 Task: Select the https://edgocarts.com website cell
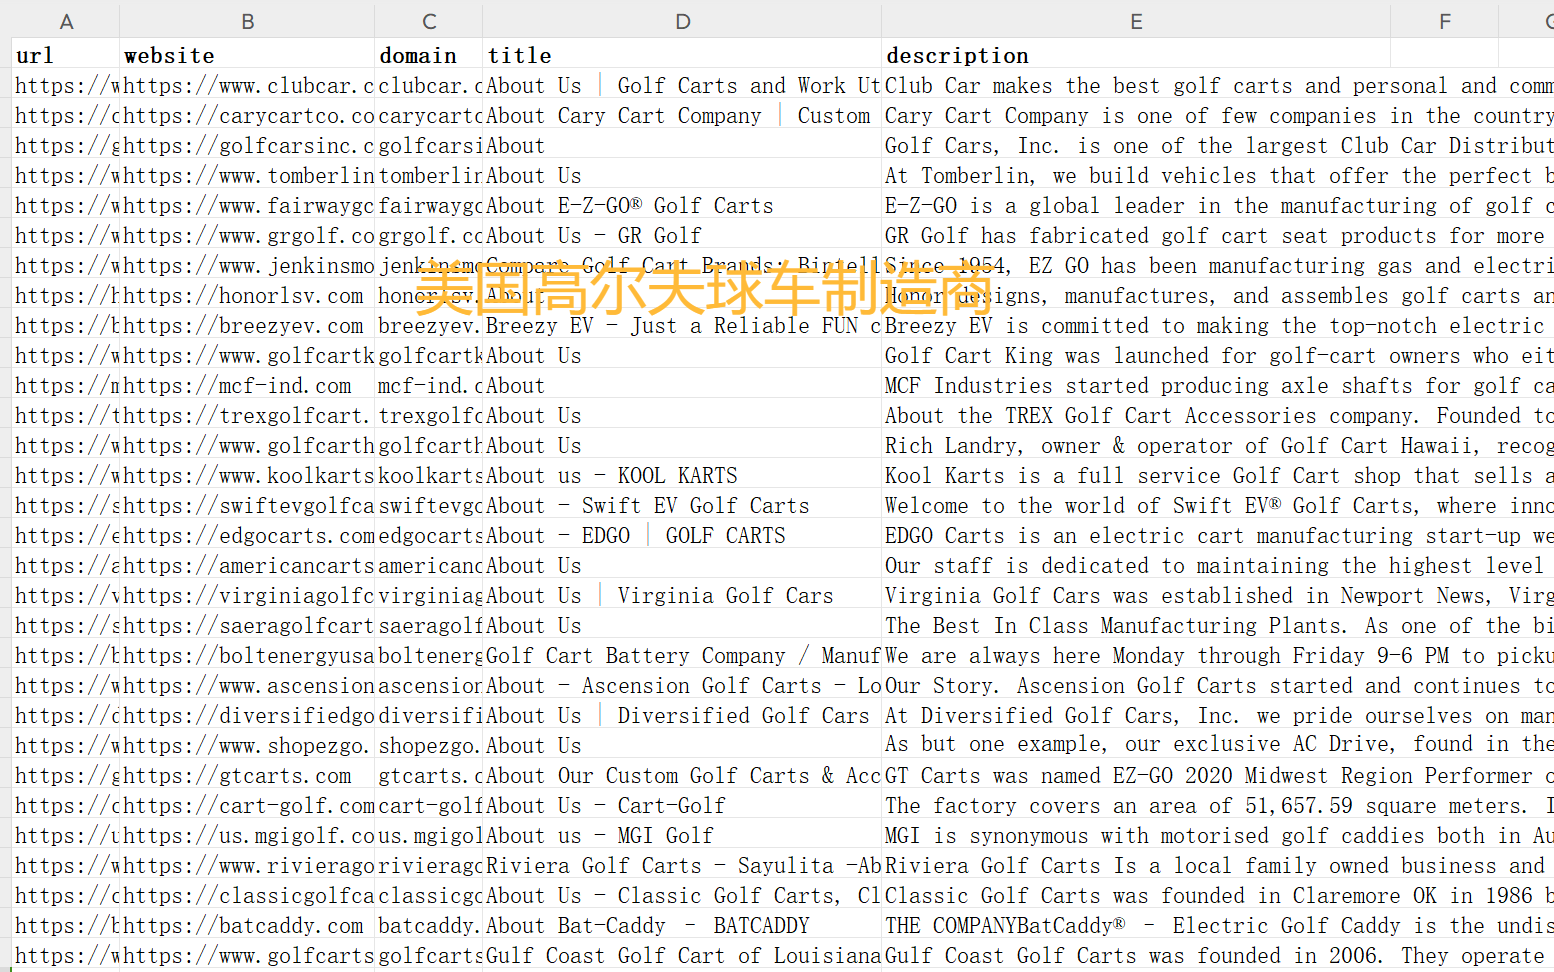(247, 535)
